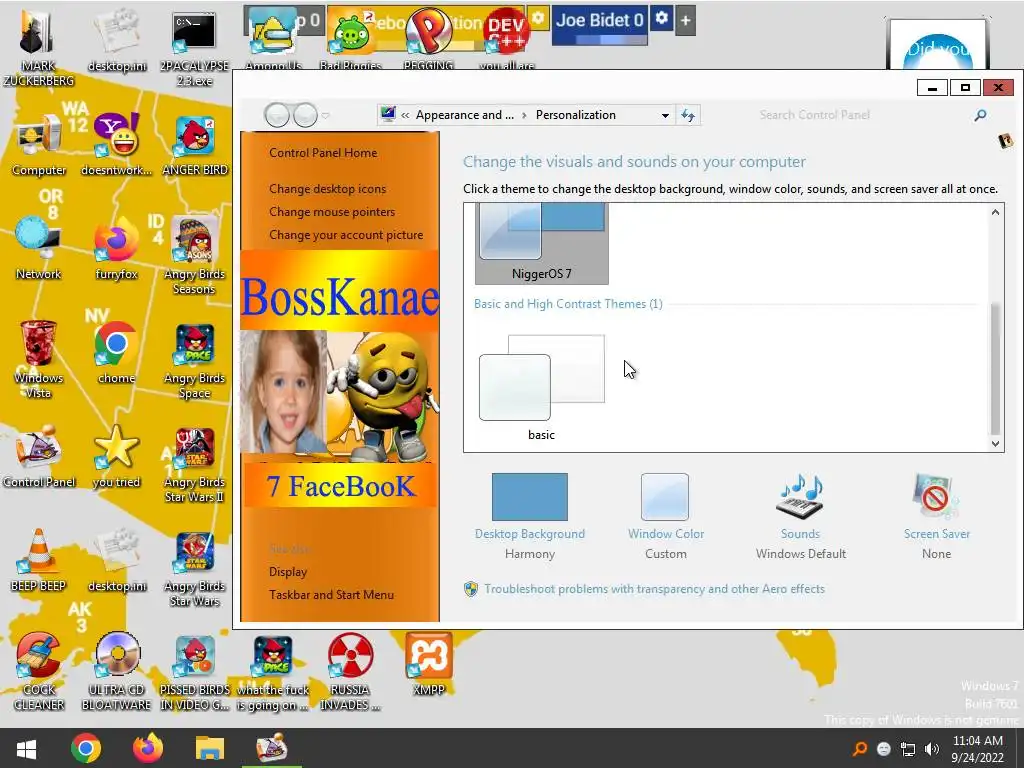The height and width of the screenshot is (768, 1024).
Task: Open File Explorer from the taskbar
Action: (210, 748)
